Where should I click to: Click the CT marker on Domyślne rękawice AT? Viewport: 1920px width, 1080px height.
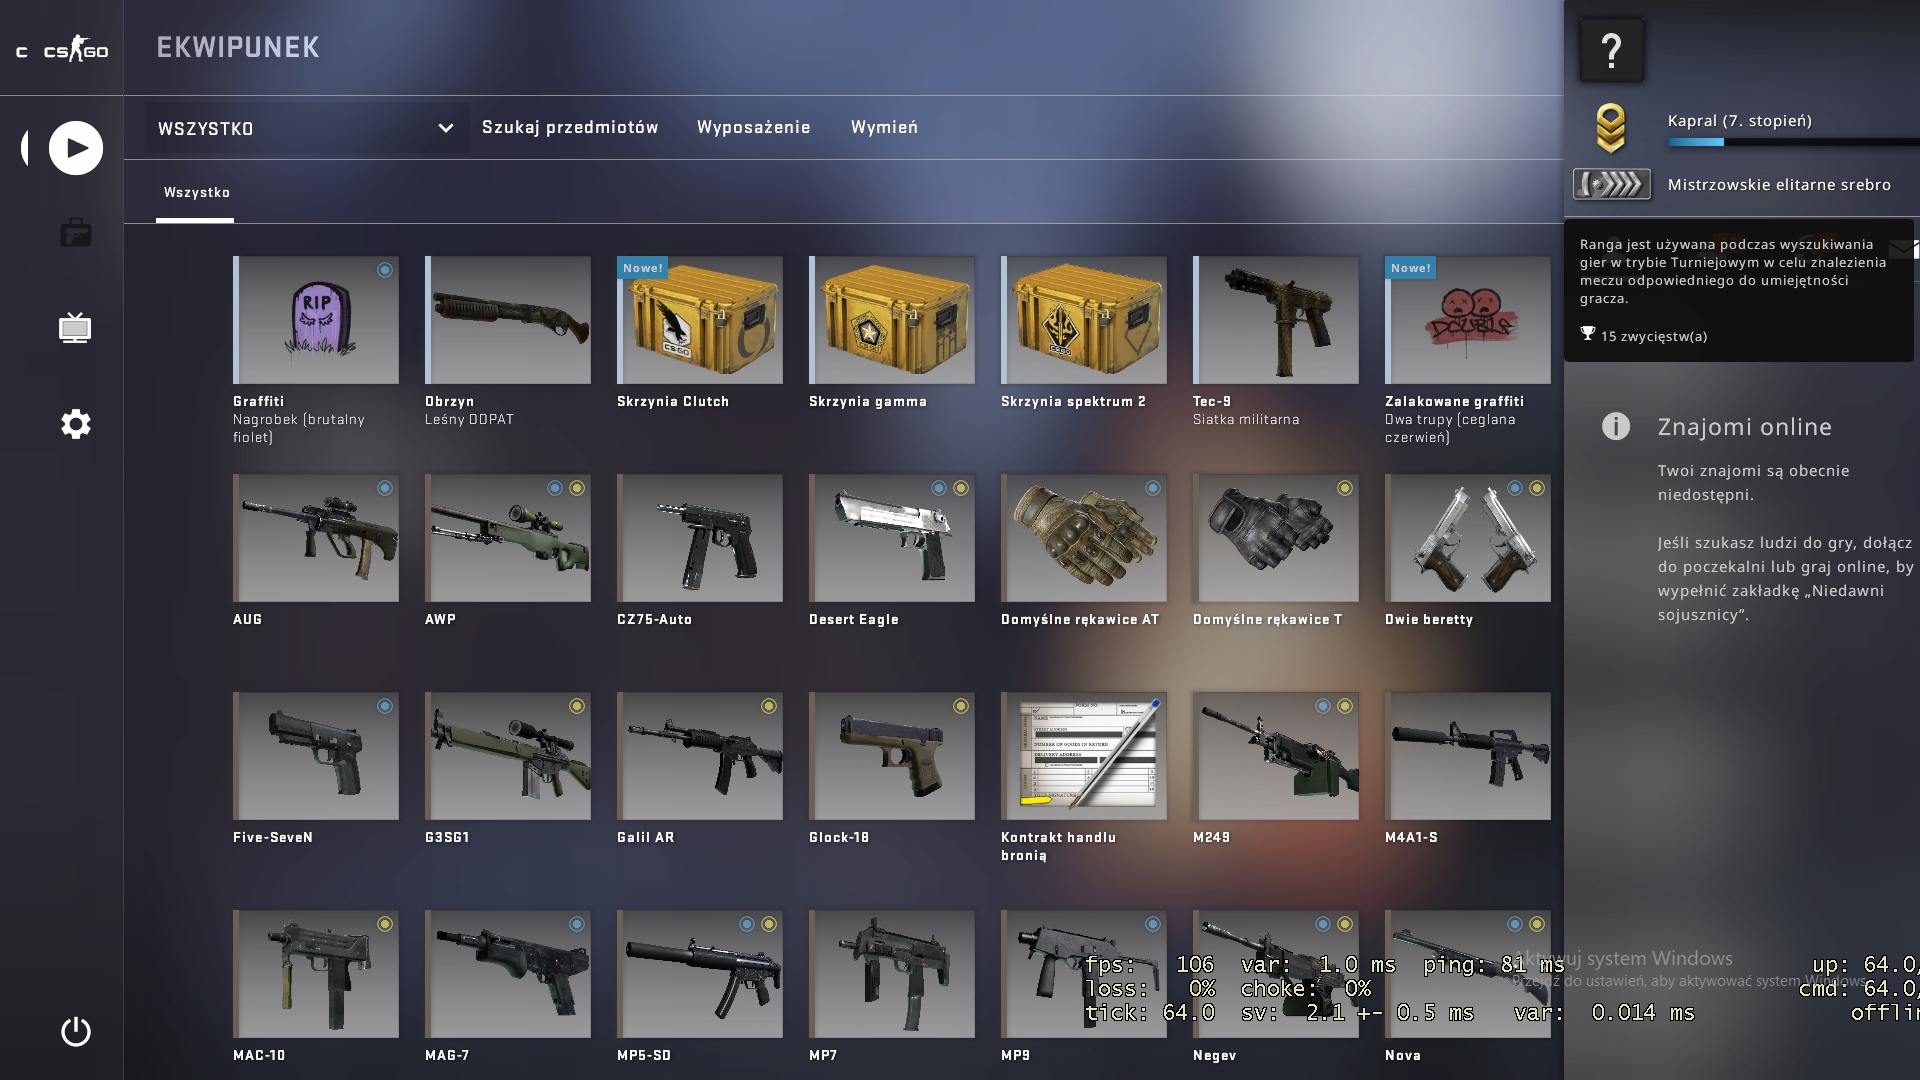pos(1153,488)
